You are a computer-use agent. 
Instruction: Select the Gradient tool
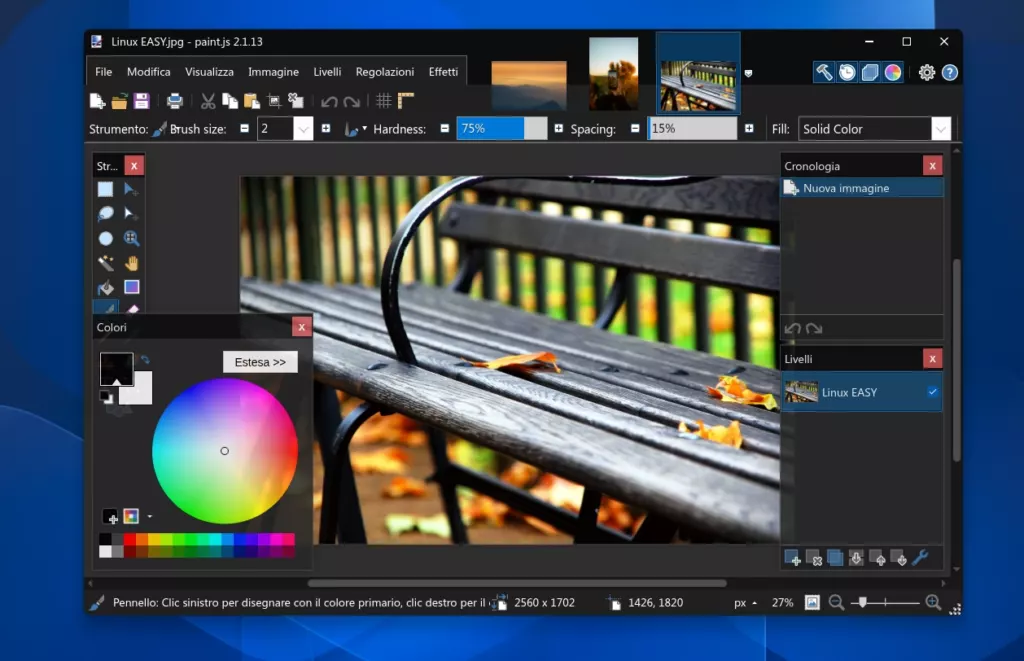pyautogui.click(x=131, y=287)
